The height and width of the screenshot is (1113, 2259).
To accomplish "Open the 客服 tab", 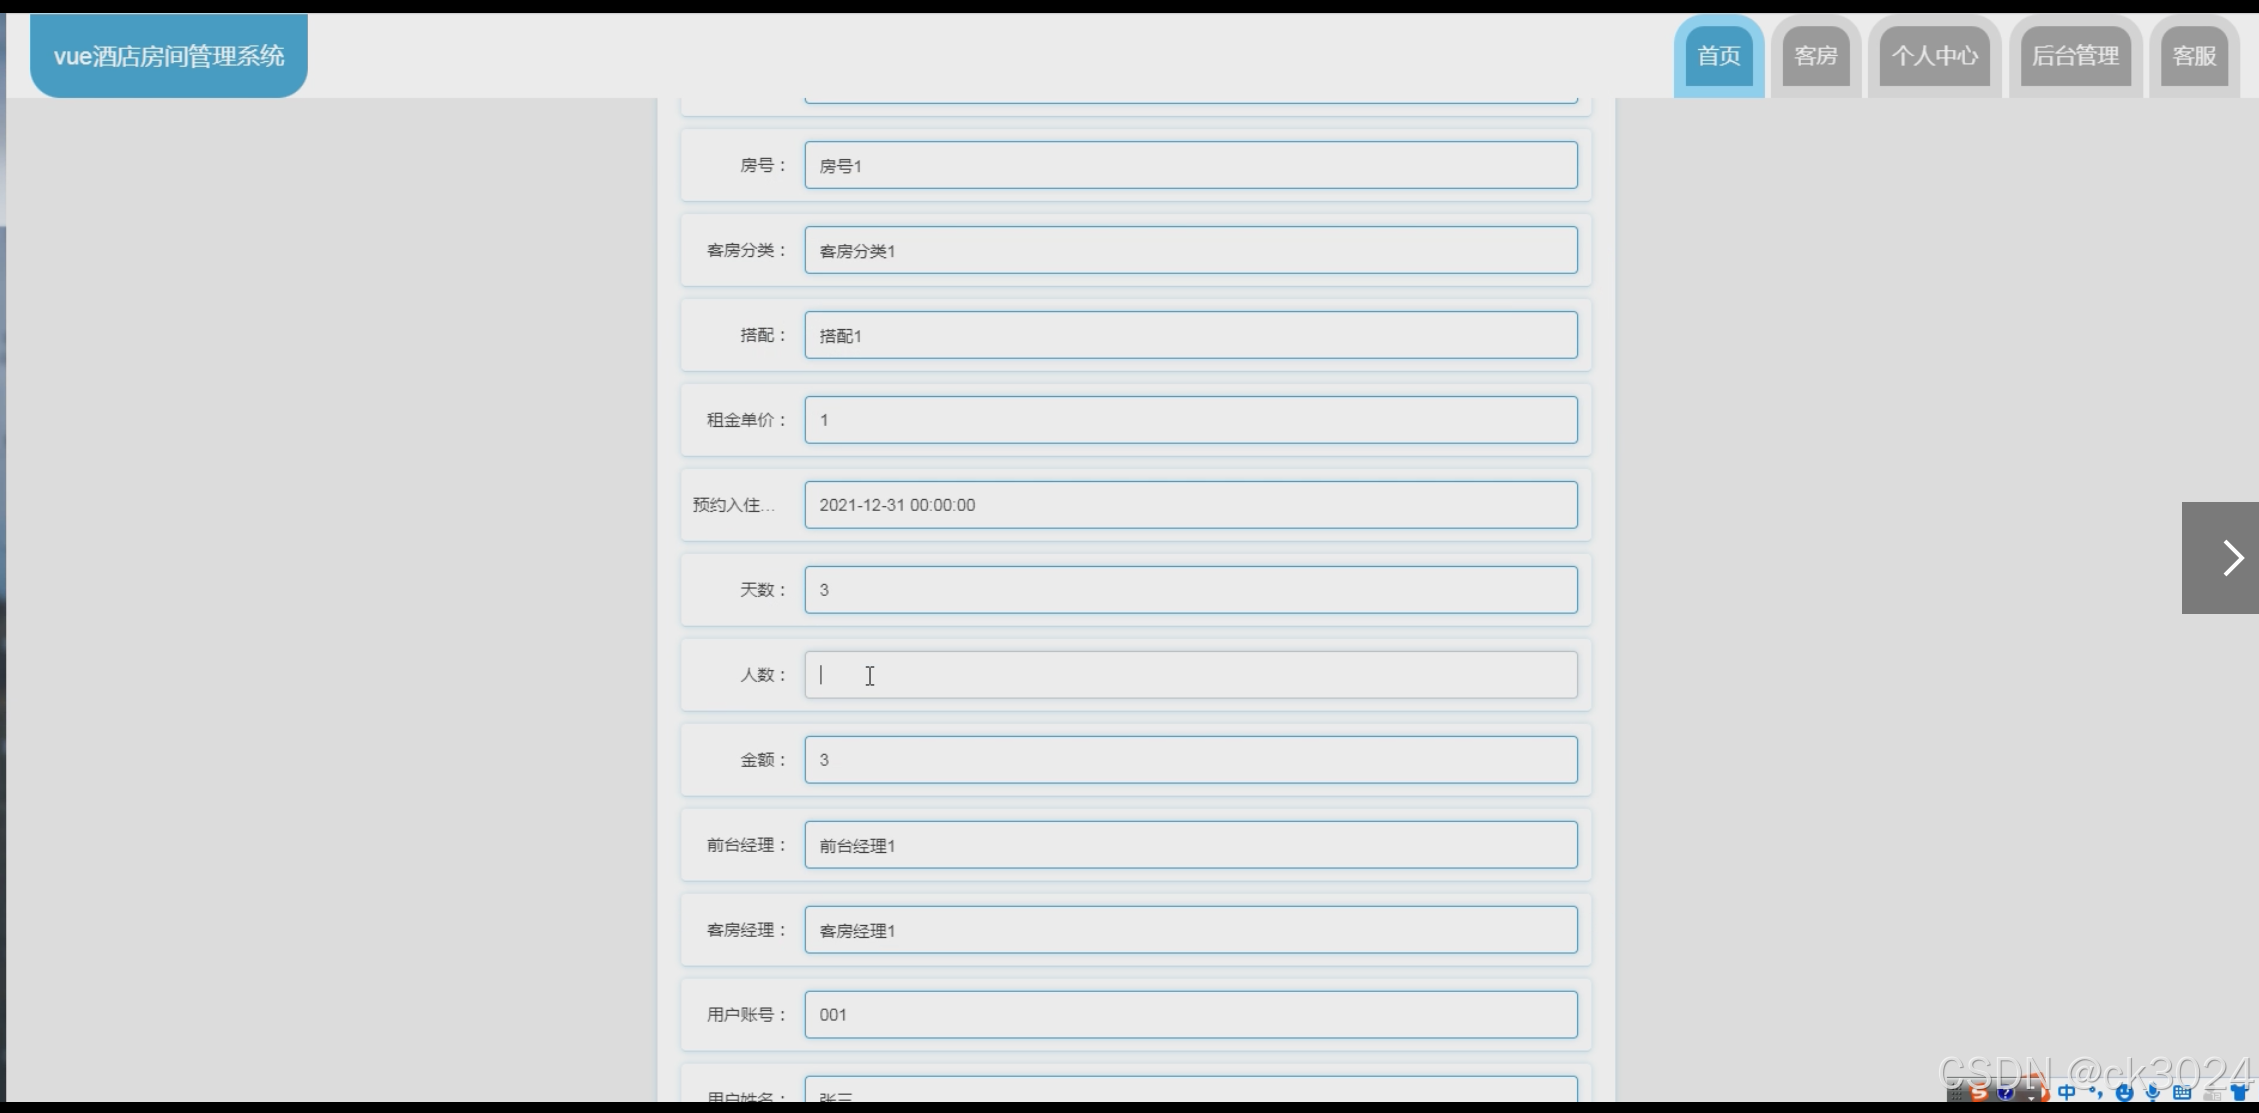I will (x=2194, y=56).
